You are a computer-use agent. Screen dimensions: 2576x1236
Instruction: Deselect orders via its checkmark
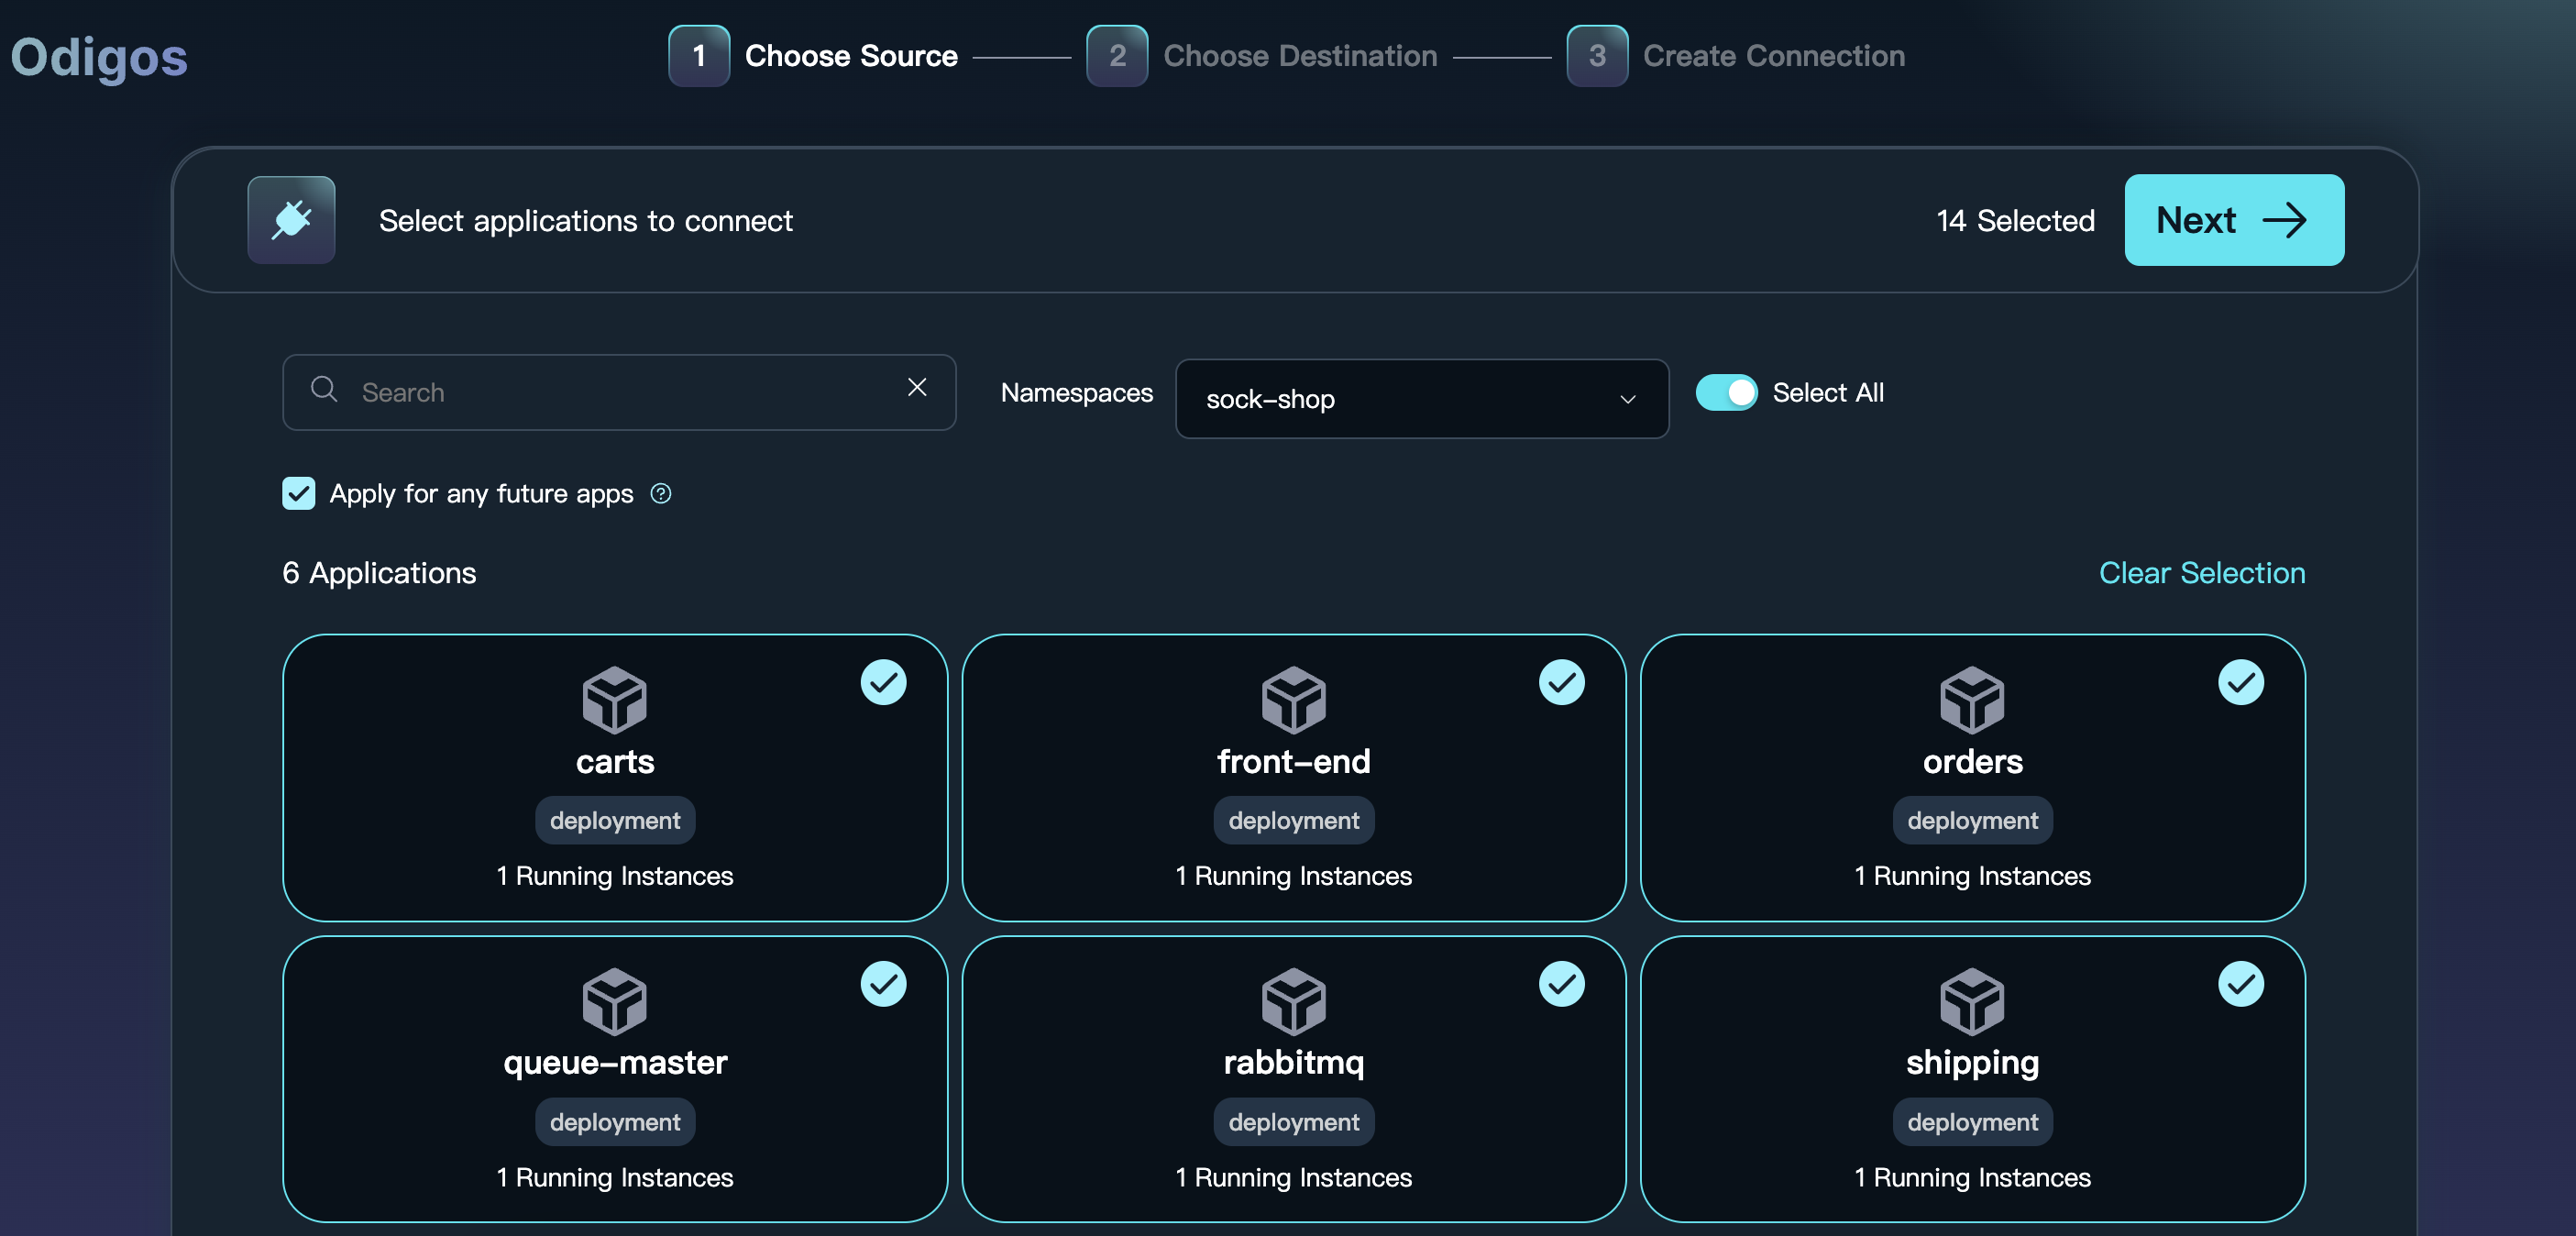tap(2240, 683)
